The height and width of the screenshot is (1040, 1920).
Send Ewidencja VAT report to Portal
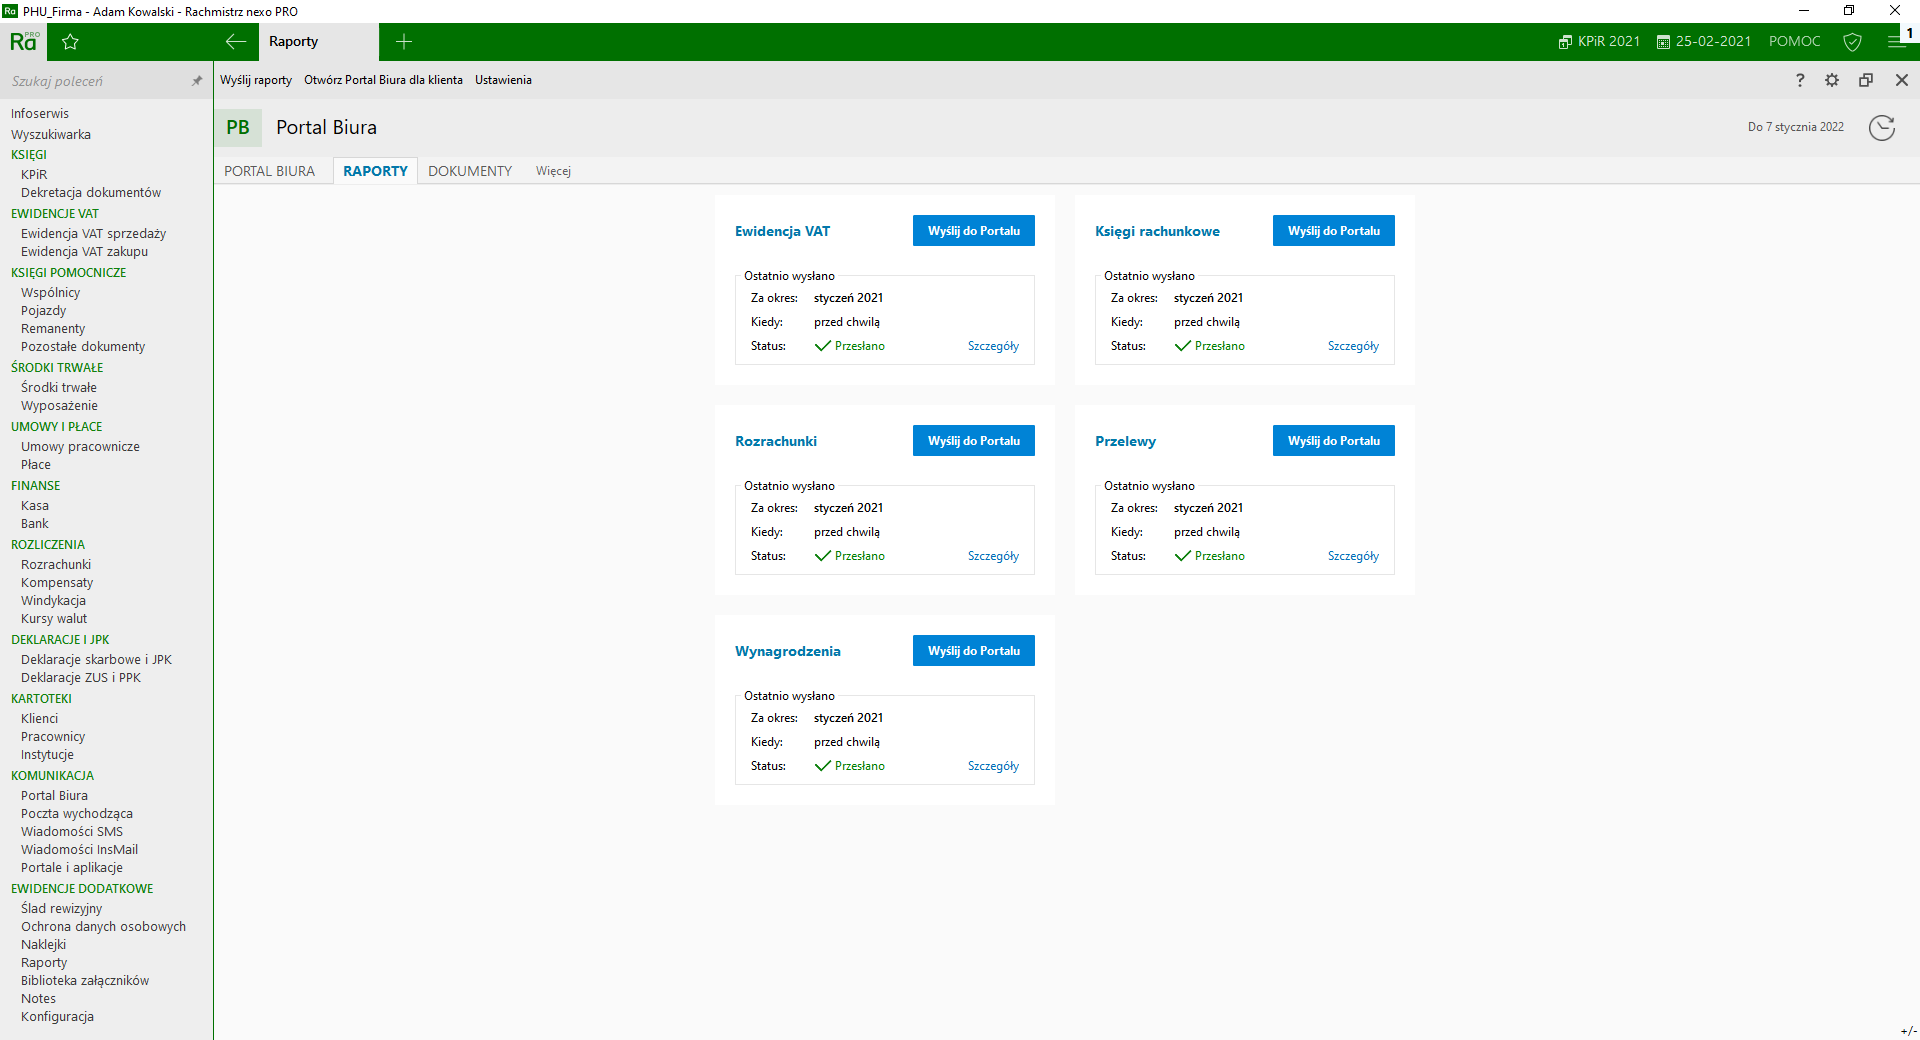[973, 231]
